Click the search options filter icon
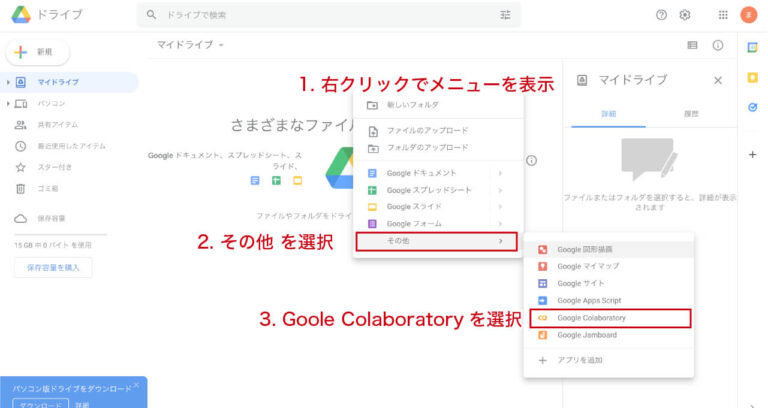The image size is (768, 408). pyautogui.click(x=505, y=15)
